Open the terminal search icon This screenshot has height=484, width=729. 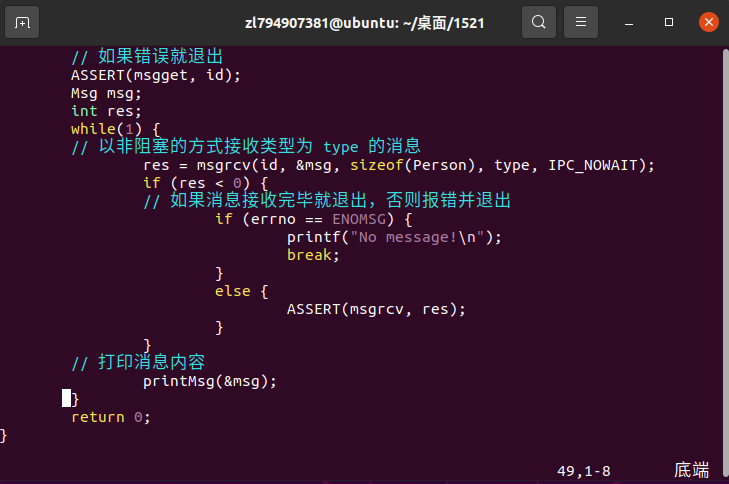(x=539, y=22)
